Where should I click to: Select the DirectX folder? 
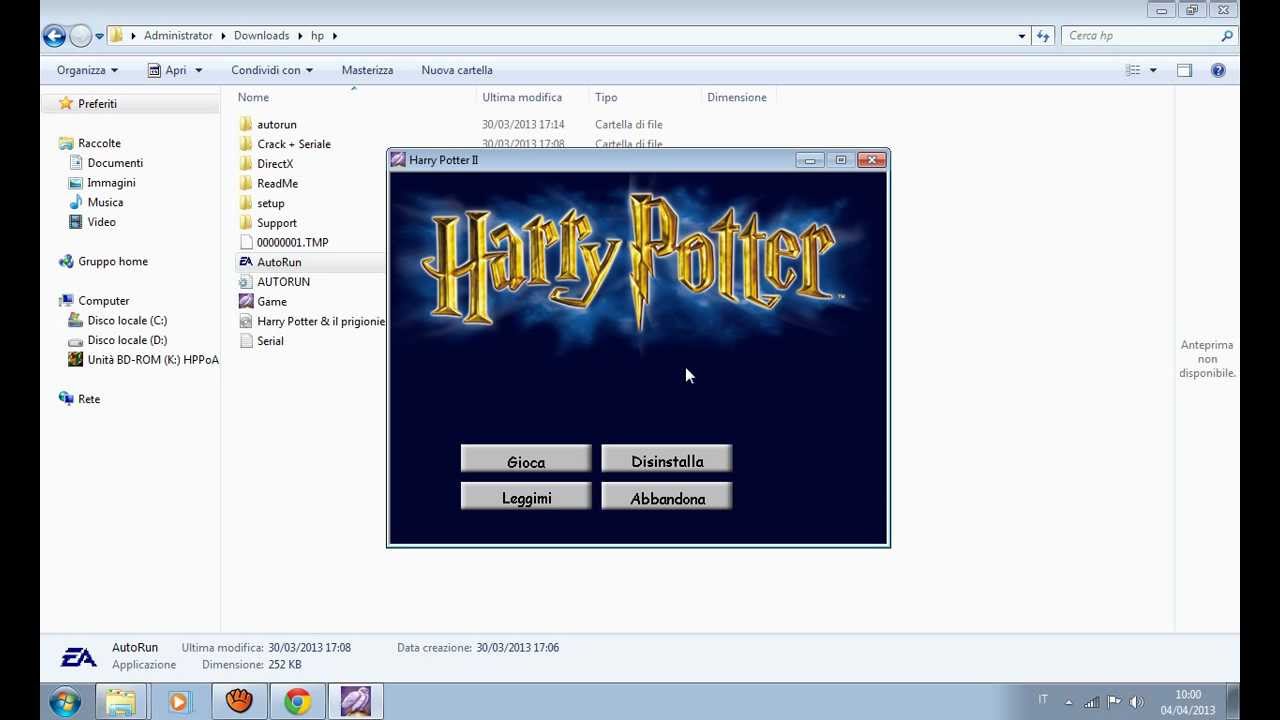click(x=275, y=164)
